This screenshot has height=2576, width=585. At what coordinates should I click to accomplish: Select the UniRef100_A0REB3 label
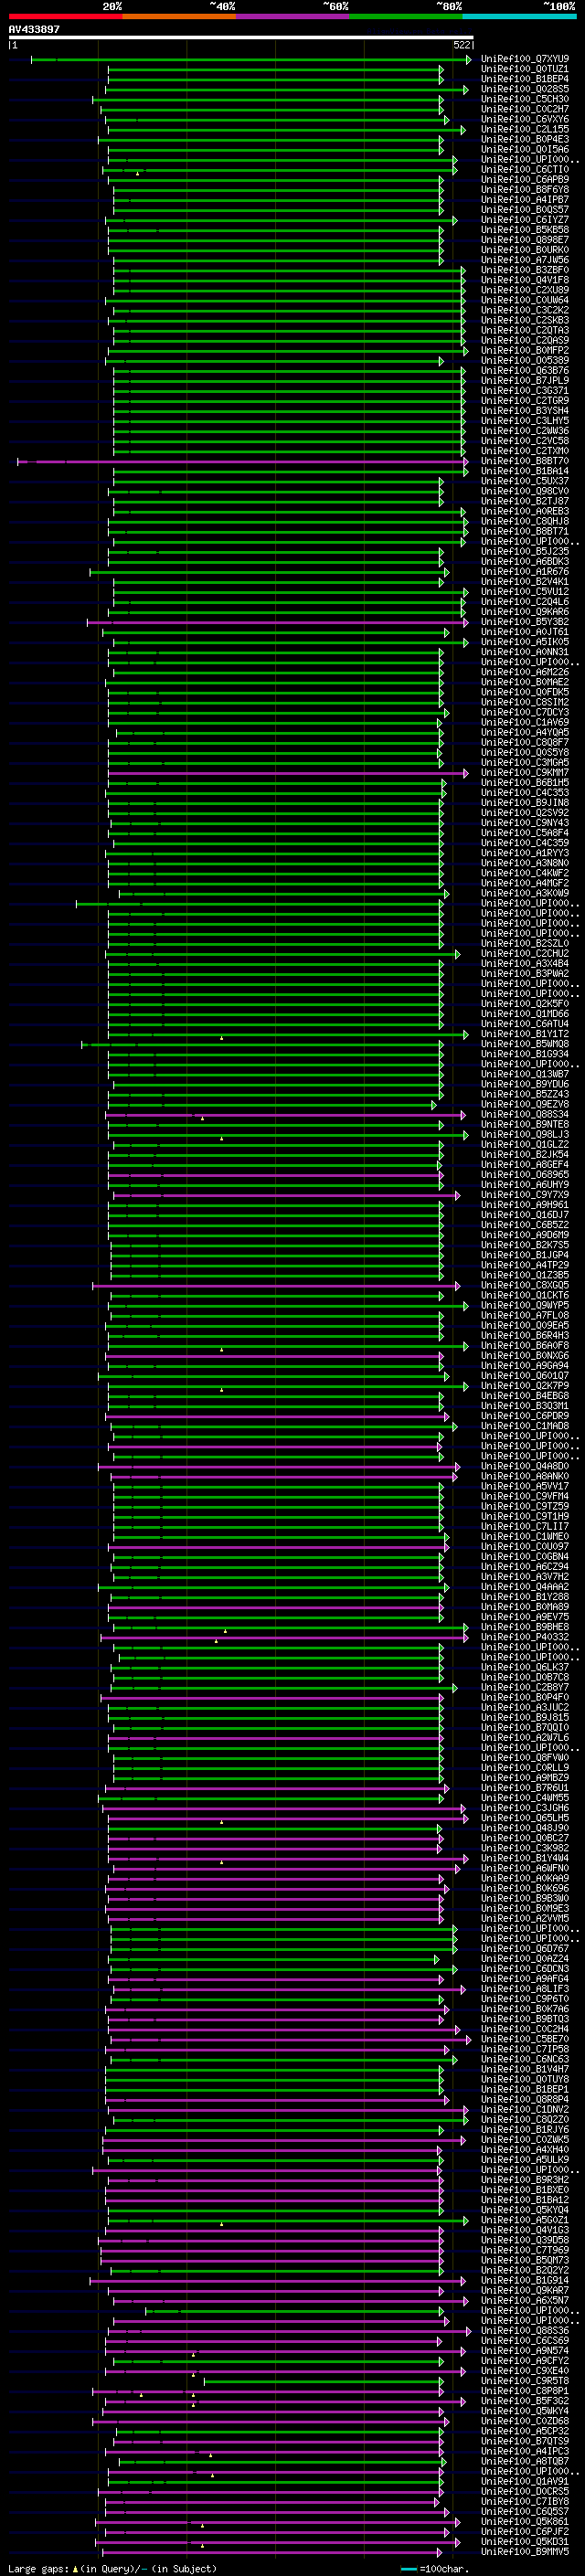tap(525, 511)
